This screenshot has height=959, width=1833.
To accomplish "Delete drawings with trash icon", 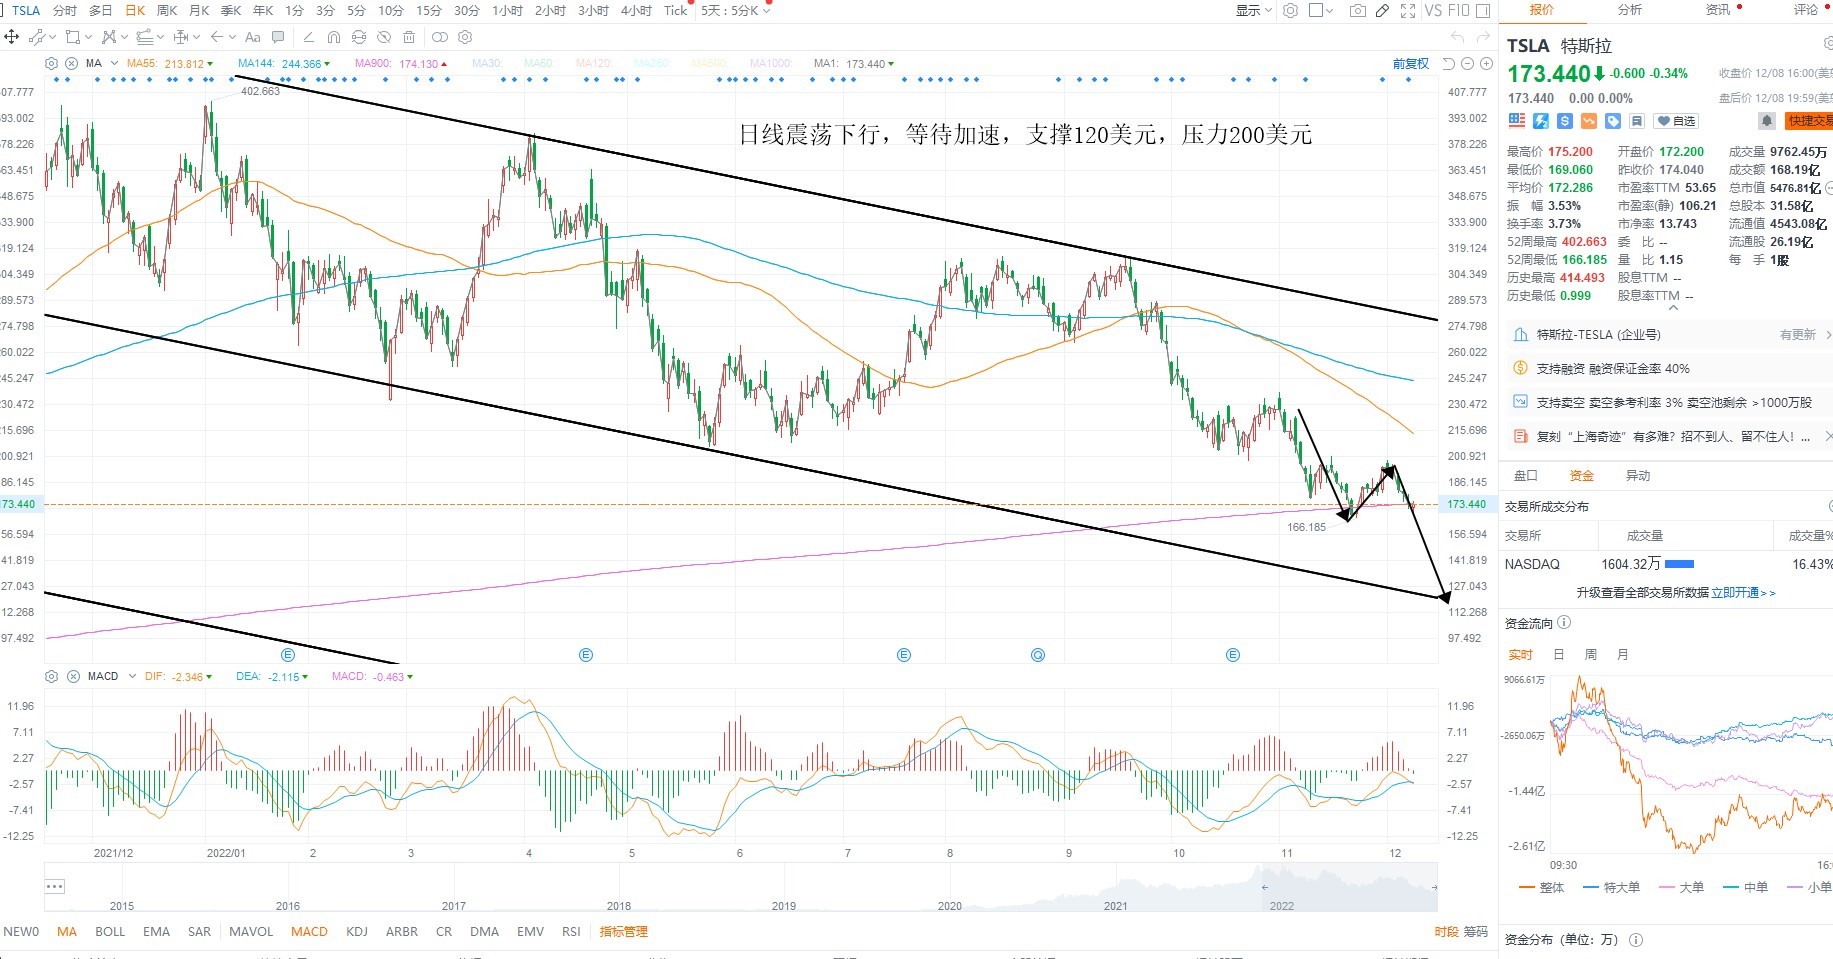I will [409, 37].
